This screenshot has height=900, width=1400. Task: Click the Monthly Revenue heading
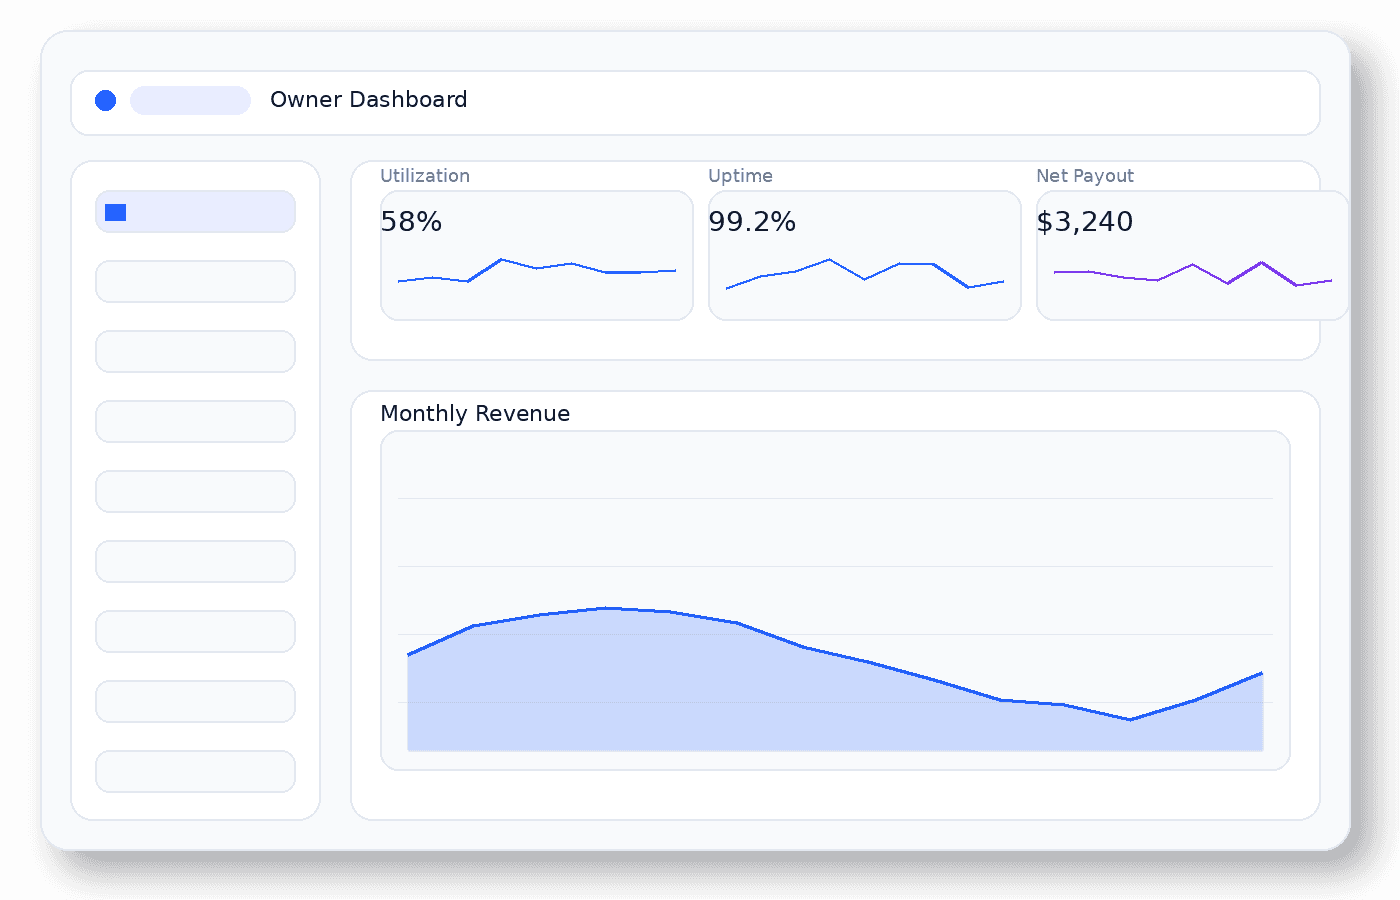pyautogui.click(x=475, y=413)
